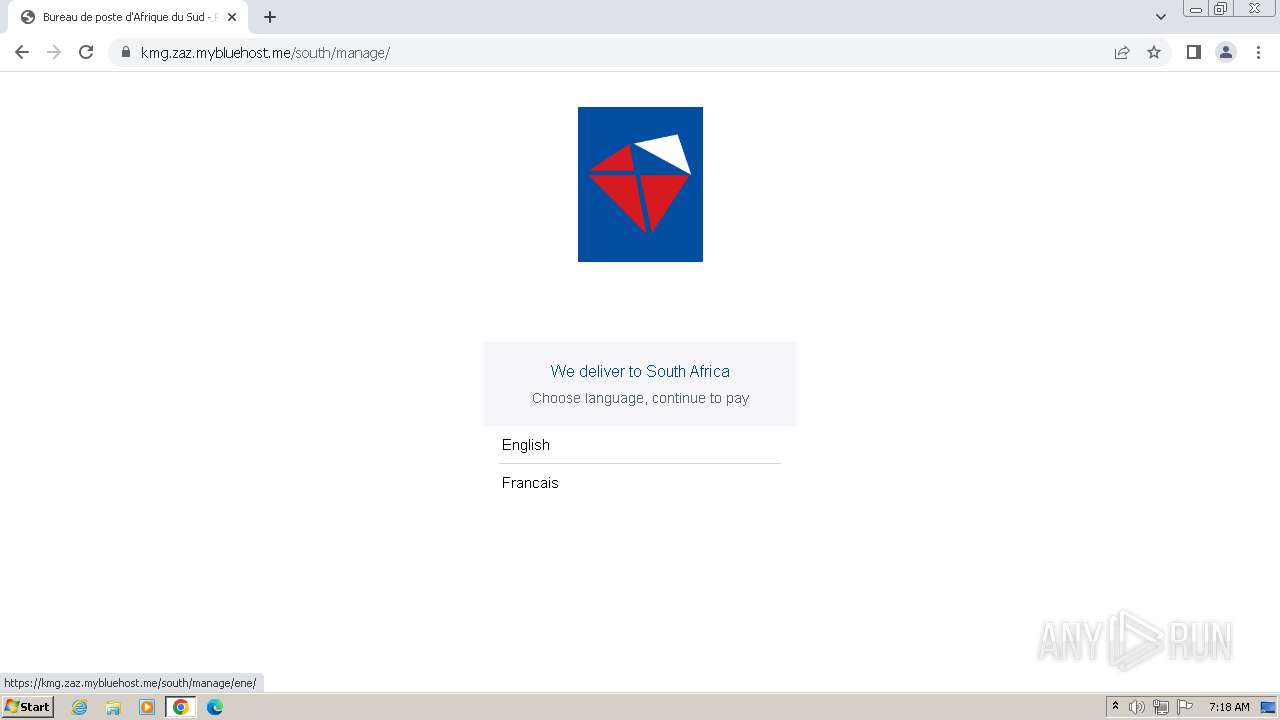
Task: Click 'We deliver to South Africa' heading
Action: click(640, 371)
